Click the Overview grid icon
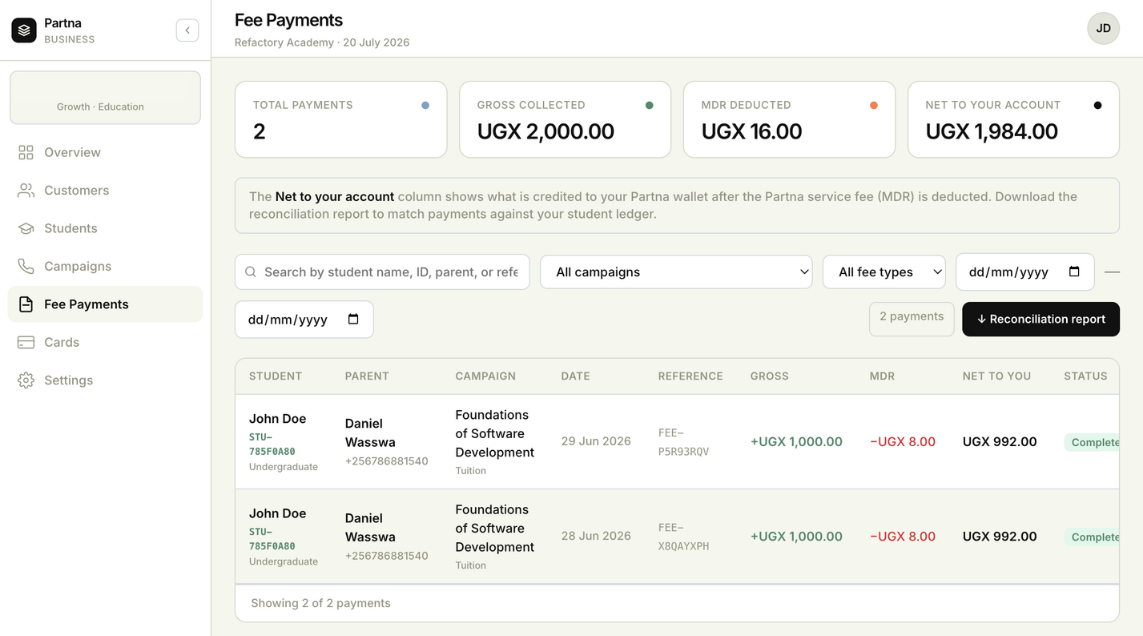 [26, 152]
